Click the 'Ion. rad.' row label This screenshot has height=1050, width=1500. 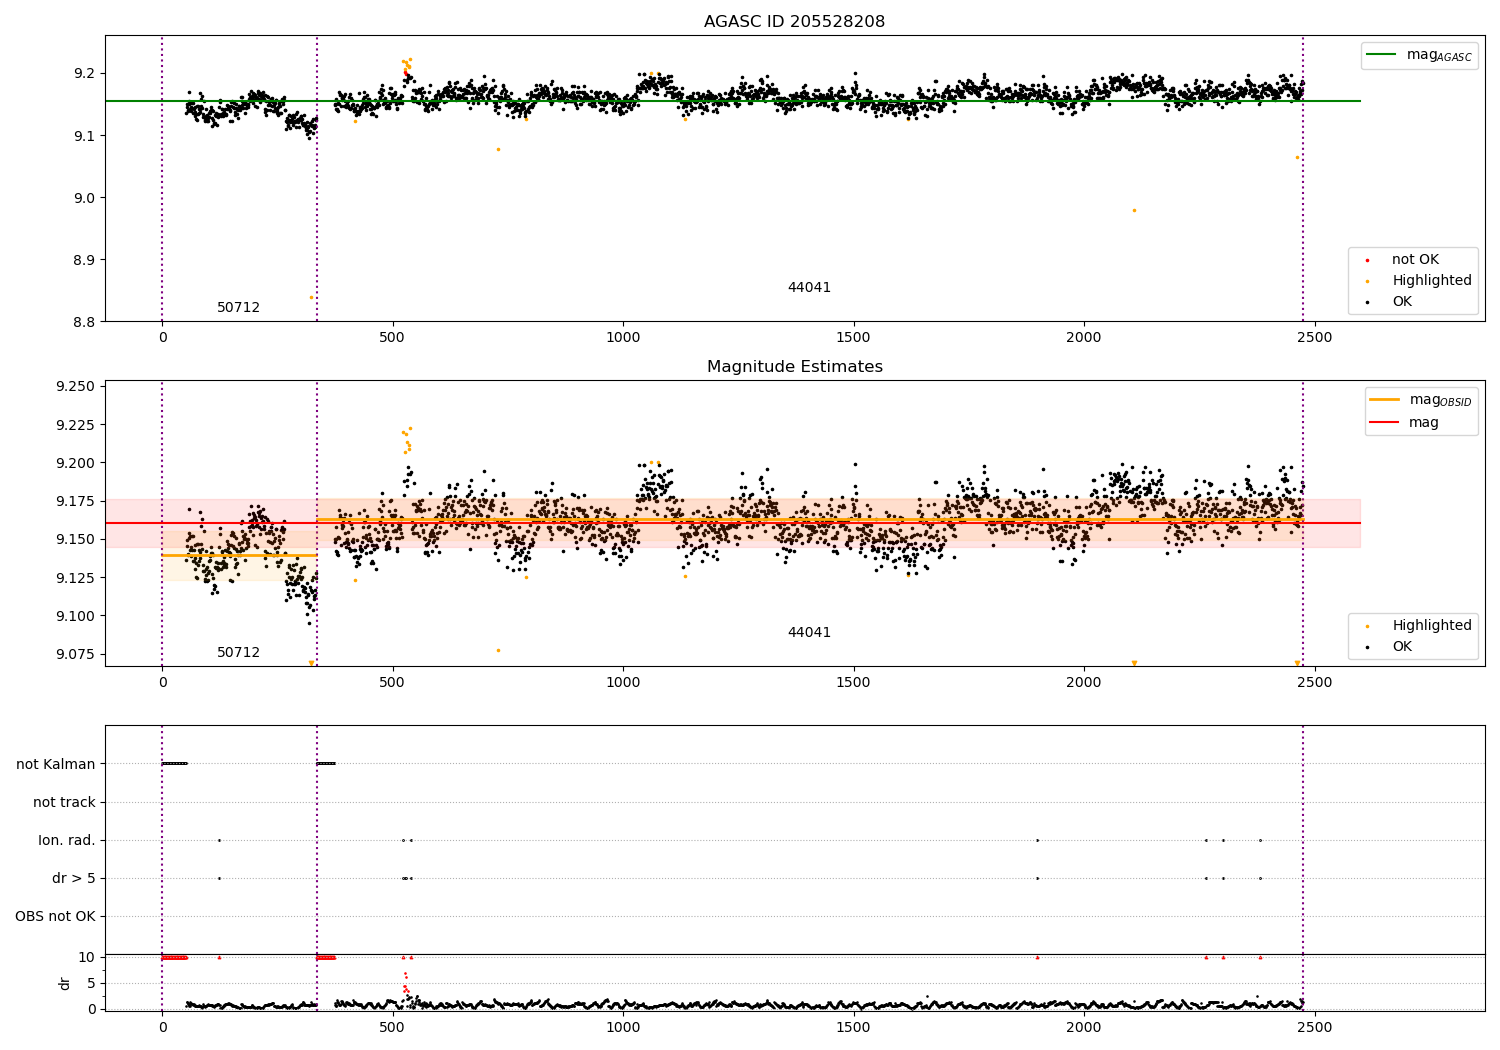pyautogui.click(x=67, y=841)
